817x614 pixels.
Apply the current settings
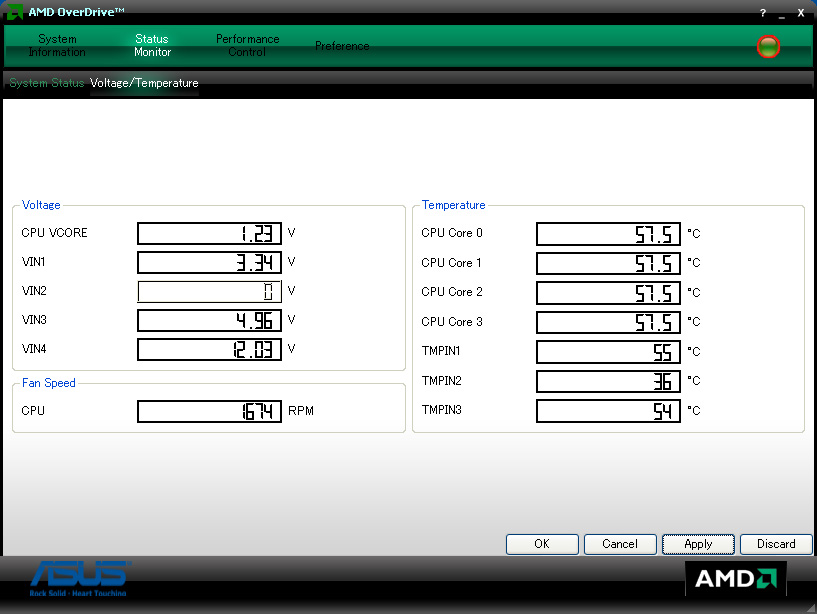point(698,544)
